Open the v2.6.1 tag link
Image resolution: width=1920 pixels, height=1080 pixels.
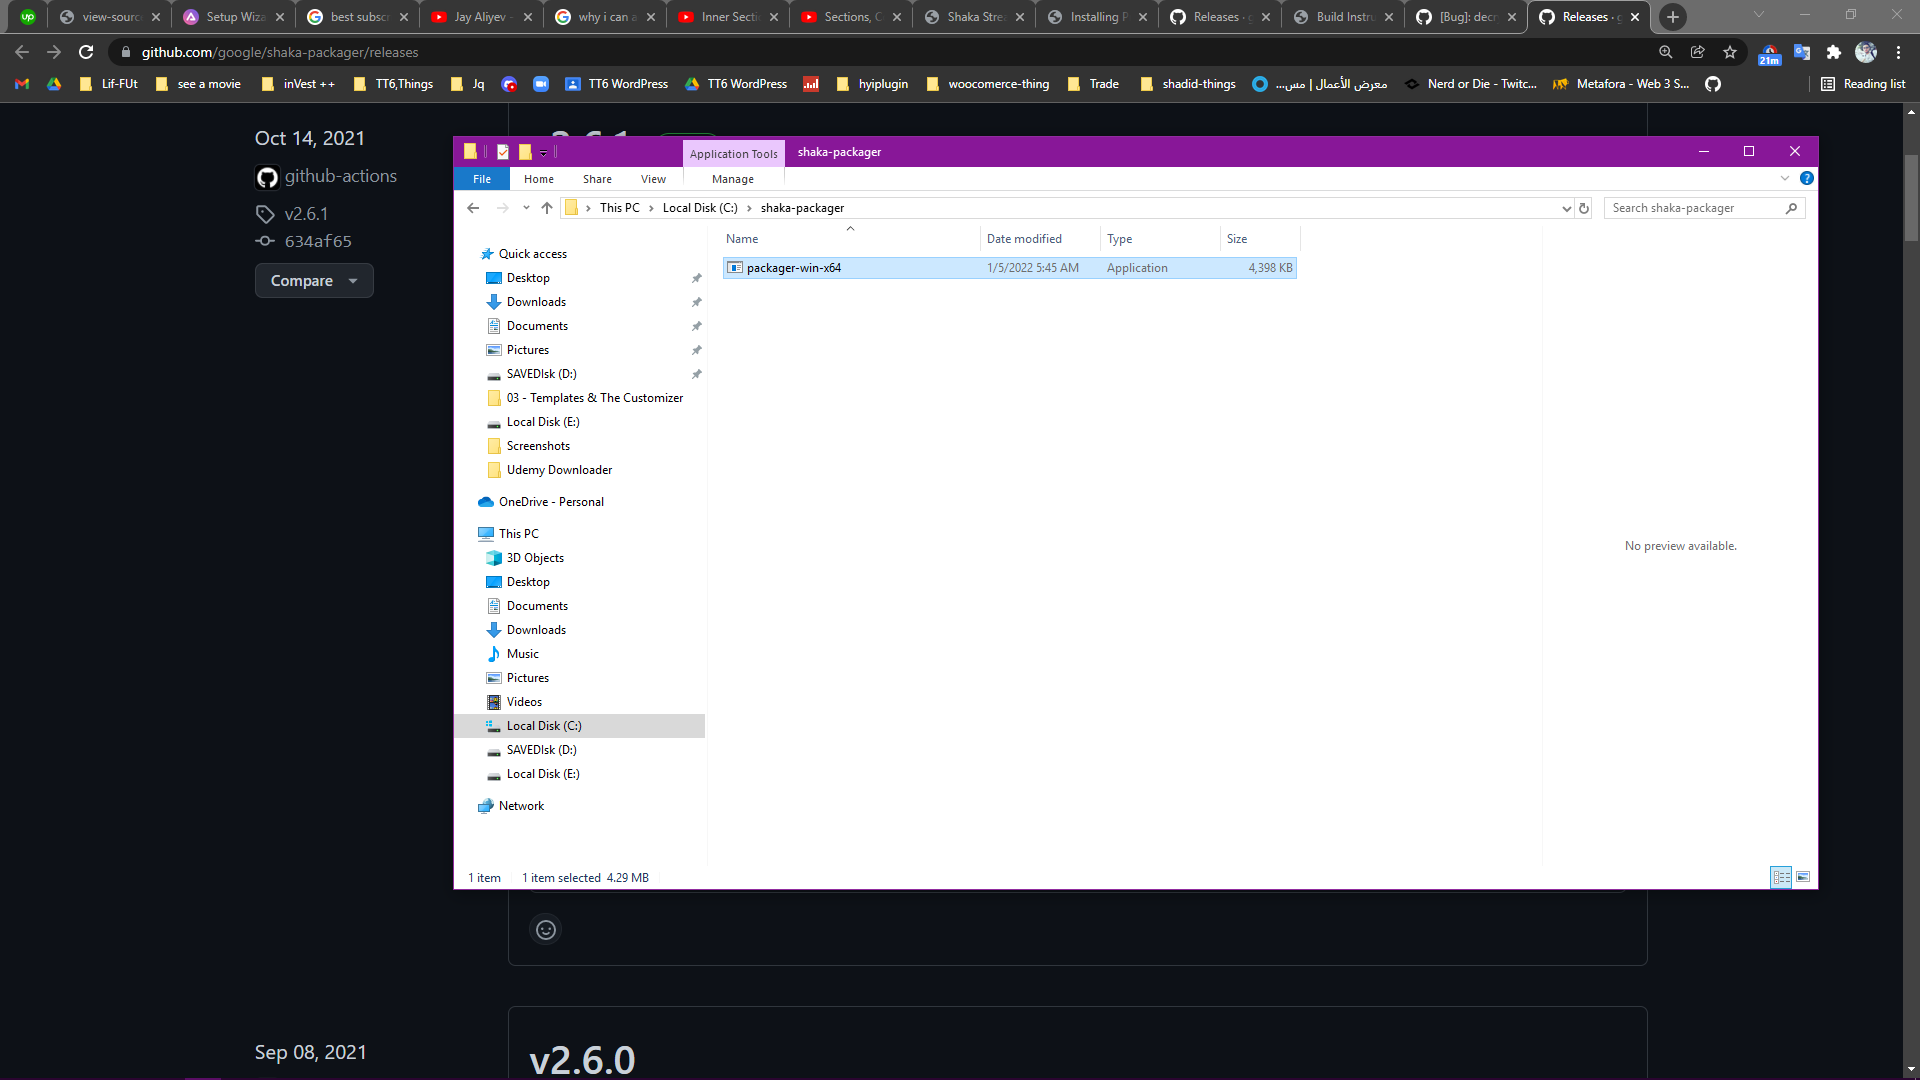[x=306, y=214]
